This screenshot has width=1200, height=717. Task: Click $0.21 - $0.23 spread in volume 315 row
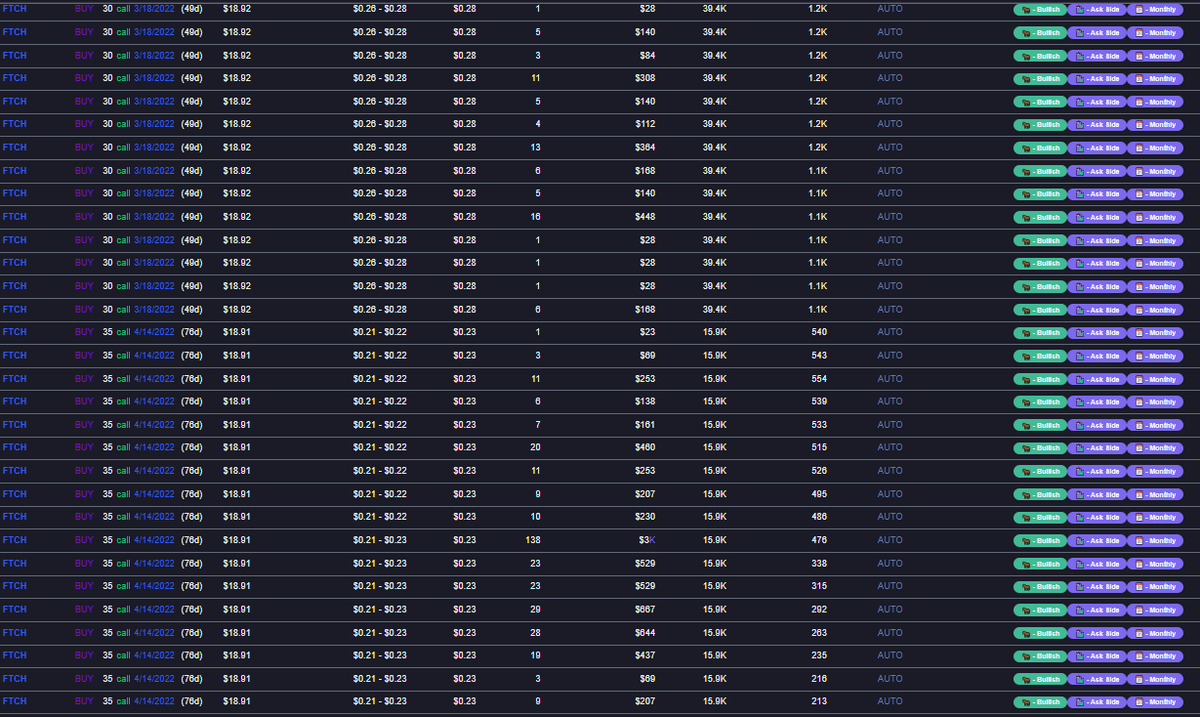pos(380,586)
